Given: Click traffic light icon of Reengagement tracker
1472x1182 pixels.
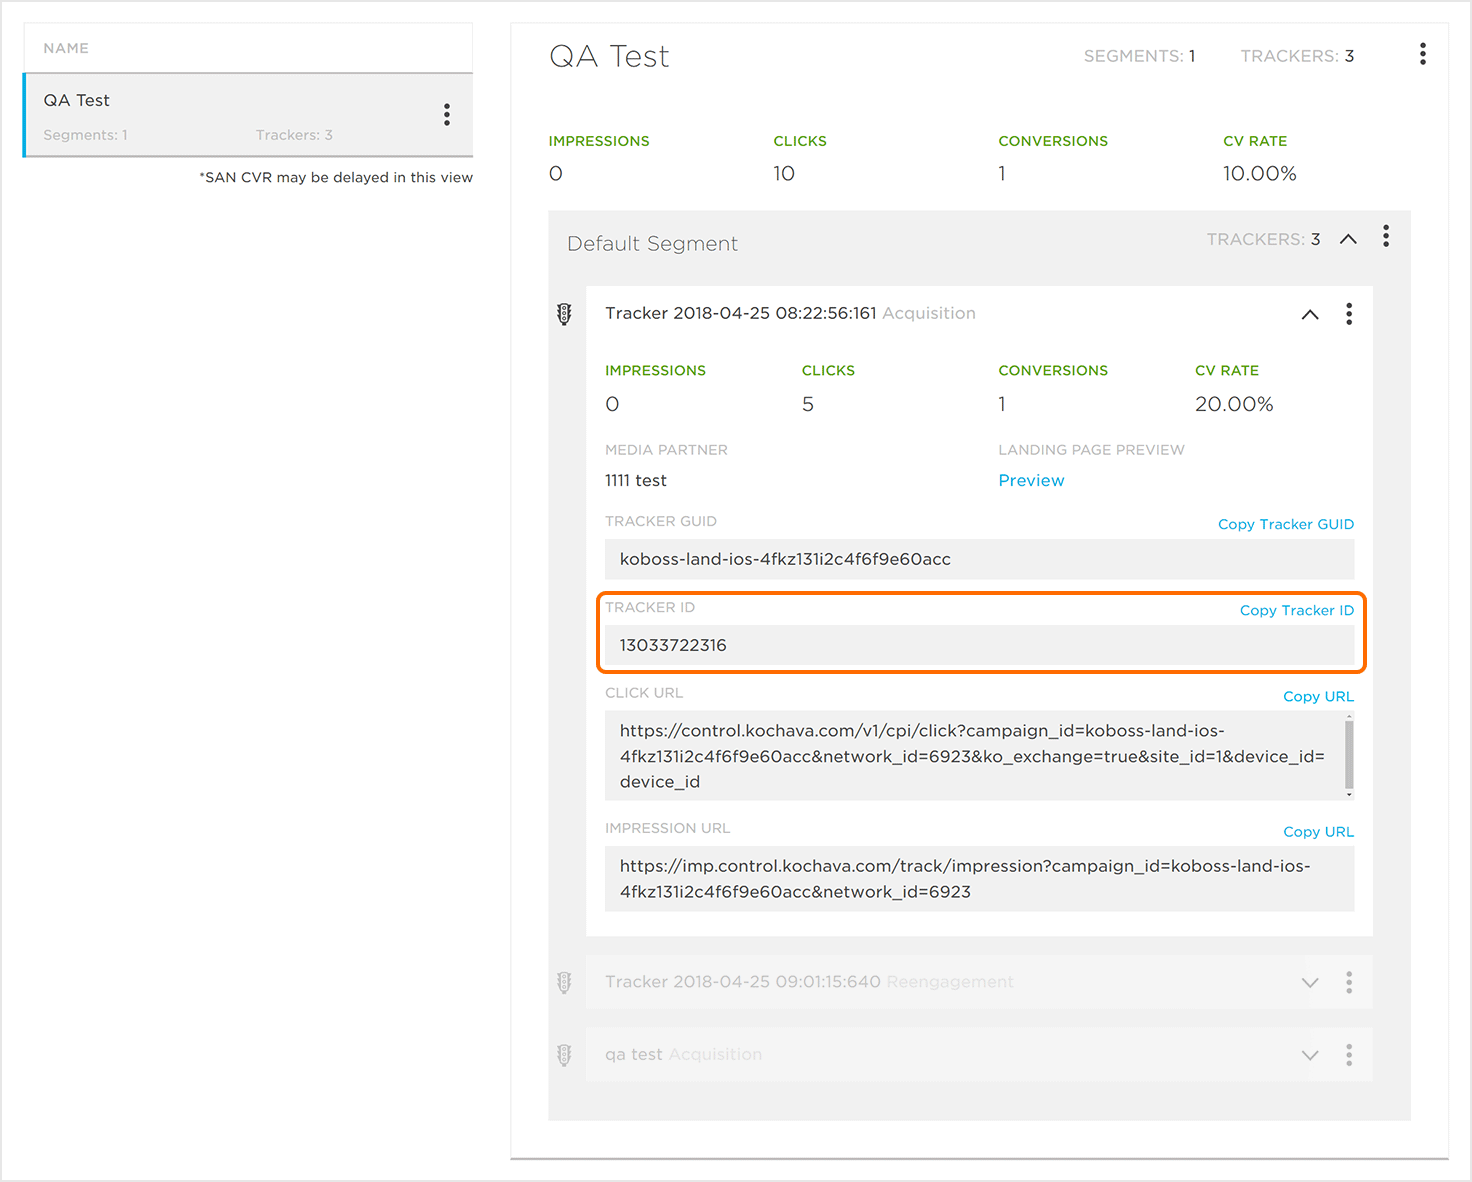Looking at the screenshot, I should (564, 982).
